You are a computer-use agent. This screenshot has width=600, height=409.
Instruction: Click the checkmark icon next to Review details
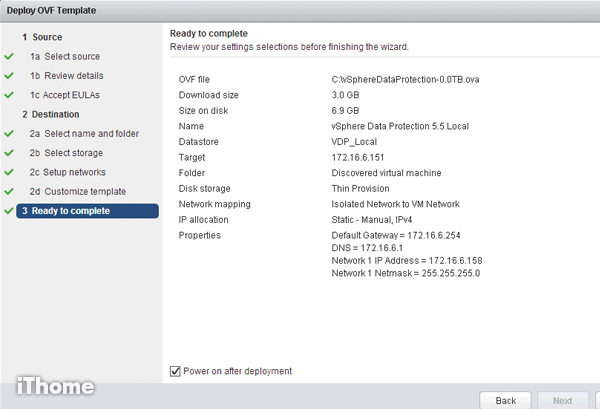(9, 76)
